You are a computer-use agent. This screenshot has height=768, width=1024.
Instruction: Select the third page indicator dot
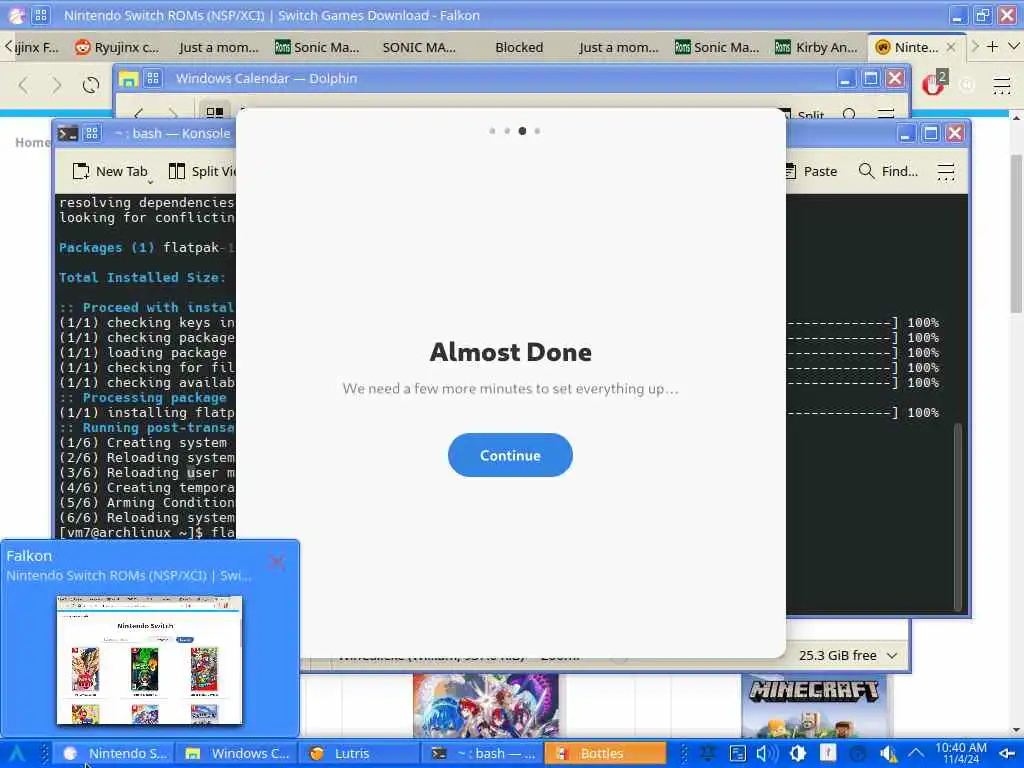[x=522, y=131]
